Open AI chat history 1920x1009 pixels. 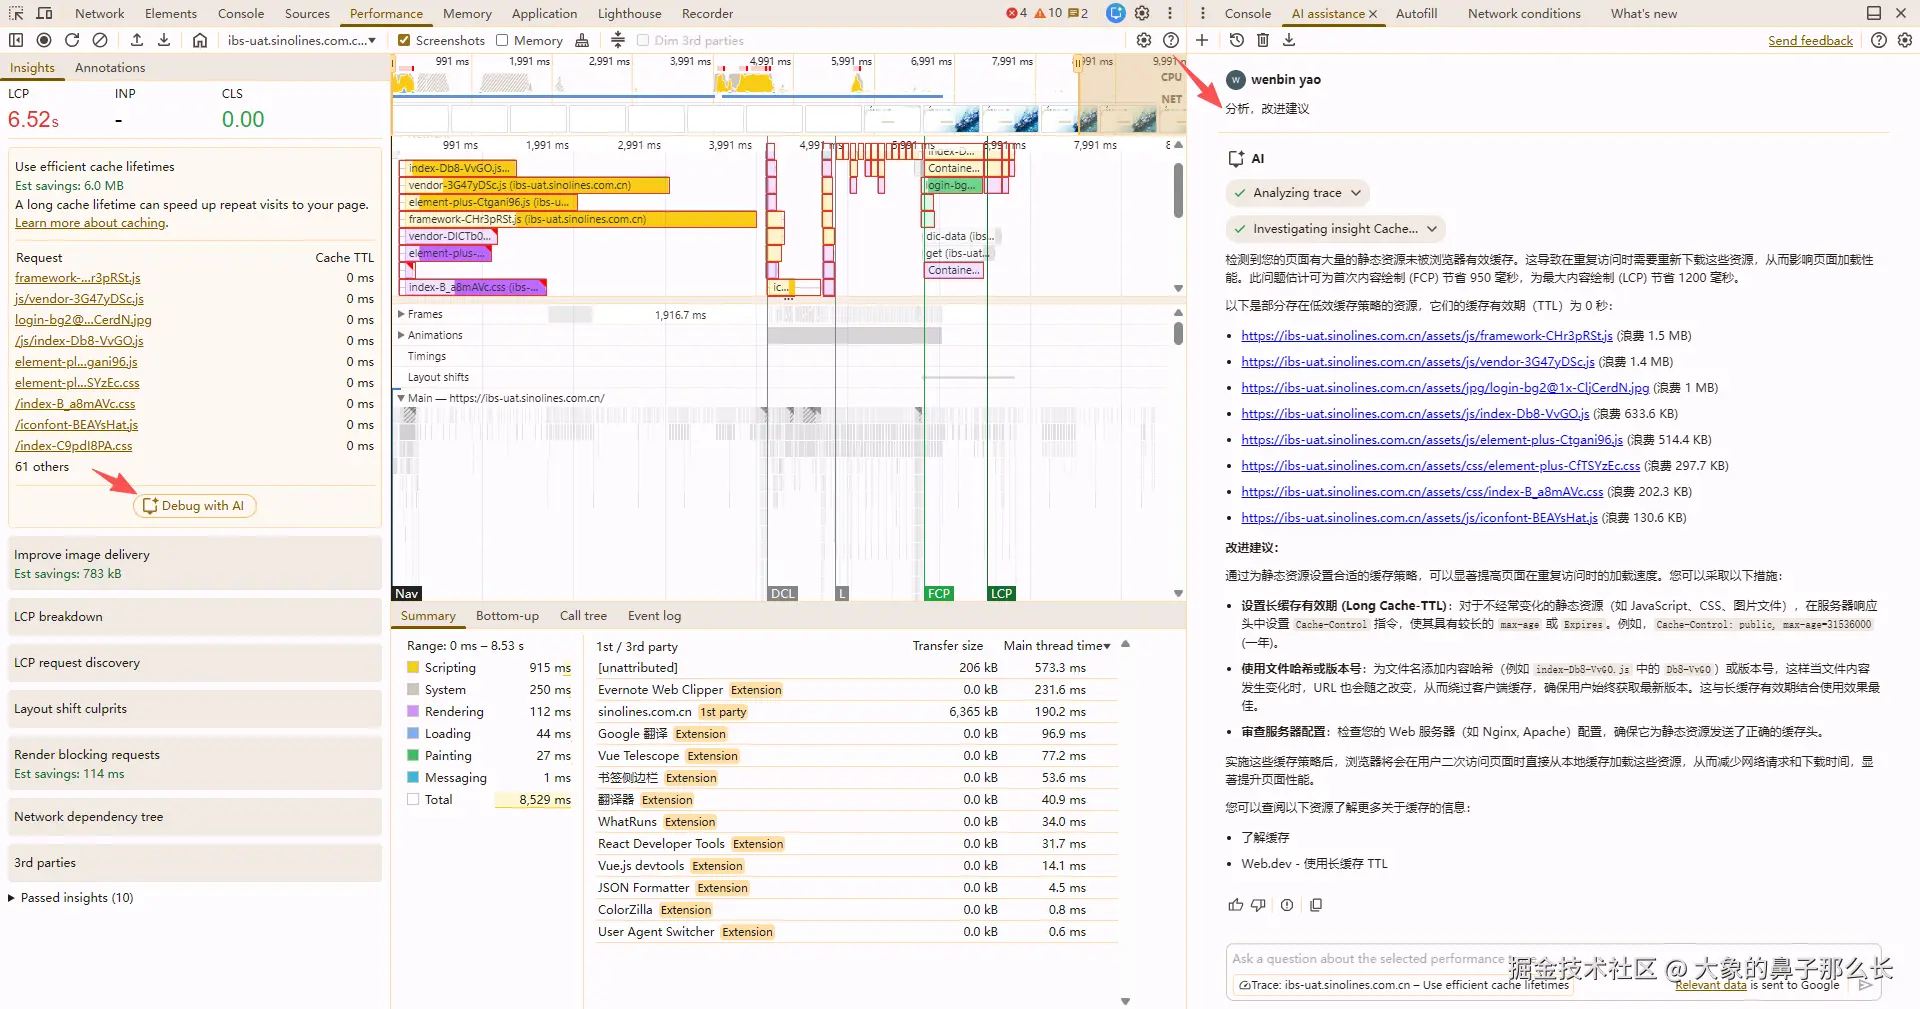[1237, 40]
